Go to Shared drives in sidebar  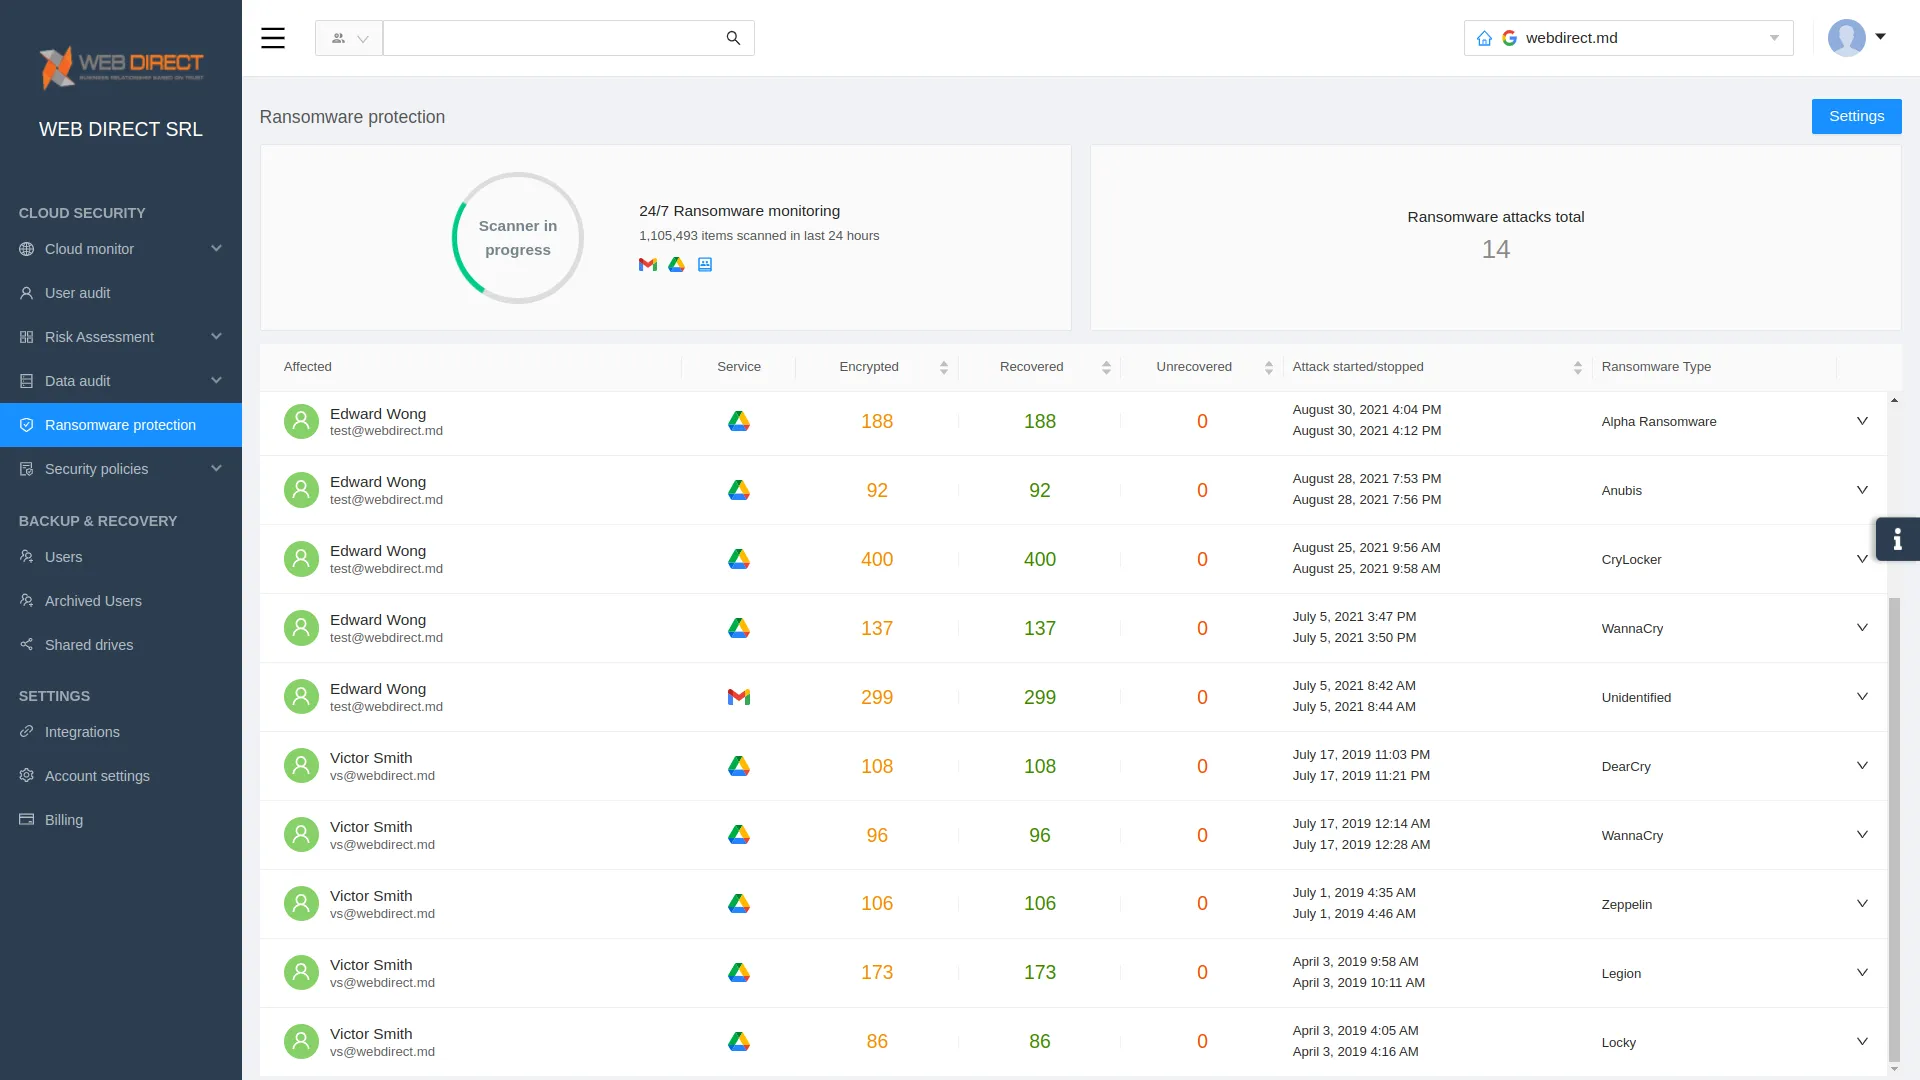89,645
